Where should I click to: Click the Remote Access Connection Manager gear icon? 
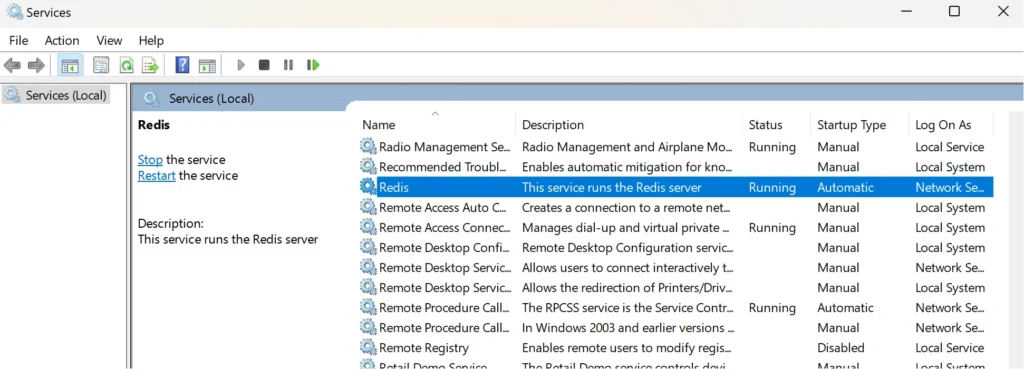(368, 227)
